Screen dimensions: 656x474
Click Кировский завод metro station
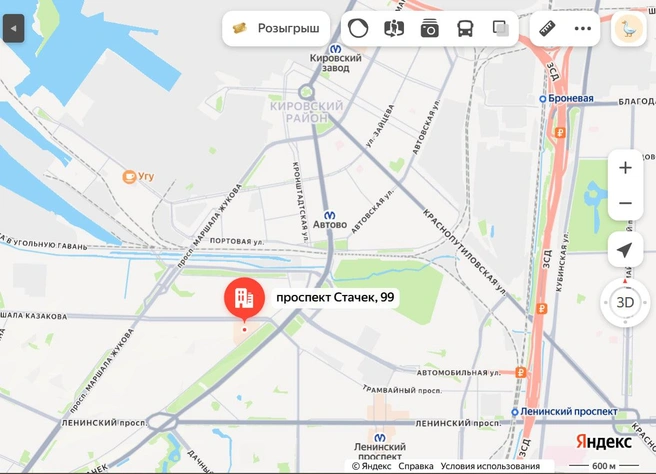335,49
